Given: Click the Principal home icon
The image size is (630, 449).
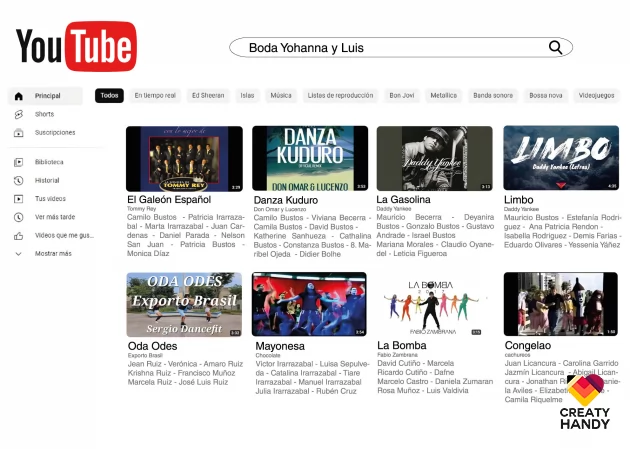Looking at the screenshot, I should [x=18, y=96].
